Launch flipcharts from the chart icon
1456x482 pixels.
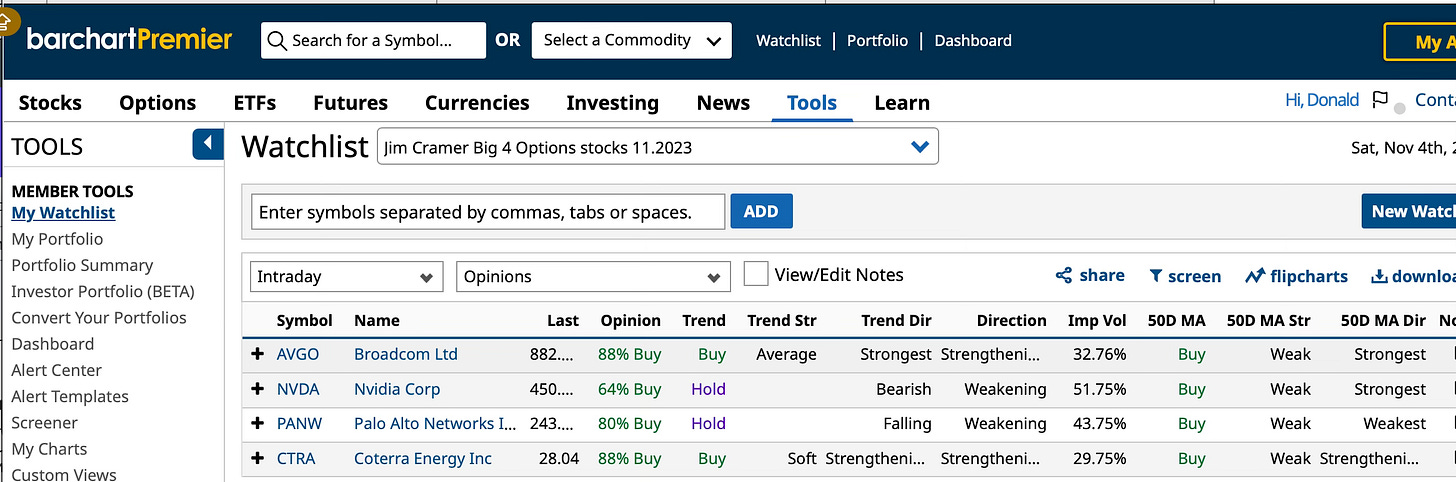point(1255,276)
